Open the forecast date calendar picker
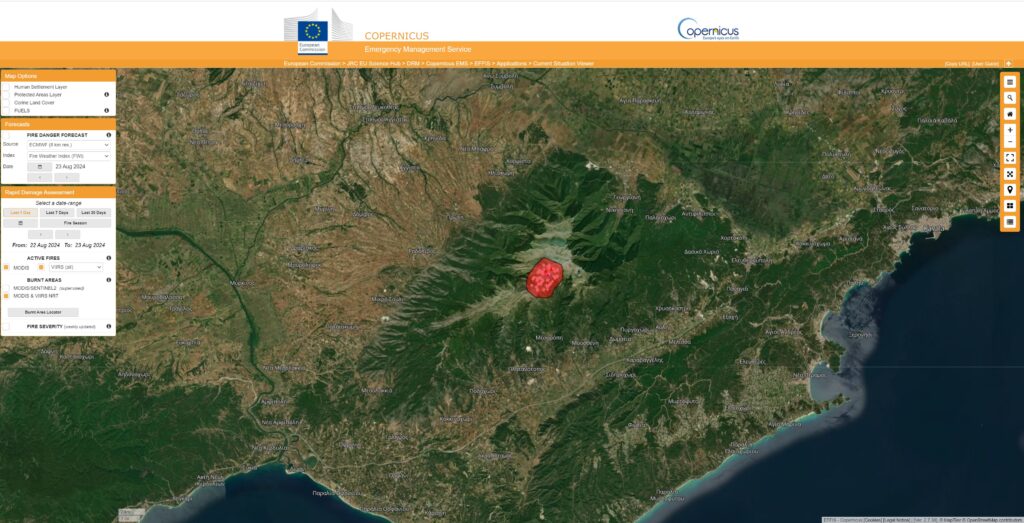 pyautogui.click(x=39, y=167)
